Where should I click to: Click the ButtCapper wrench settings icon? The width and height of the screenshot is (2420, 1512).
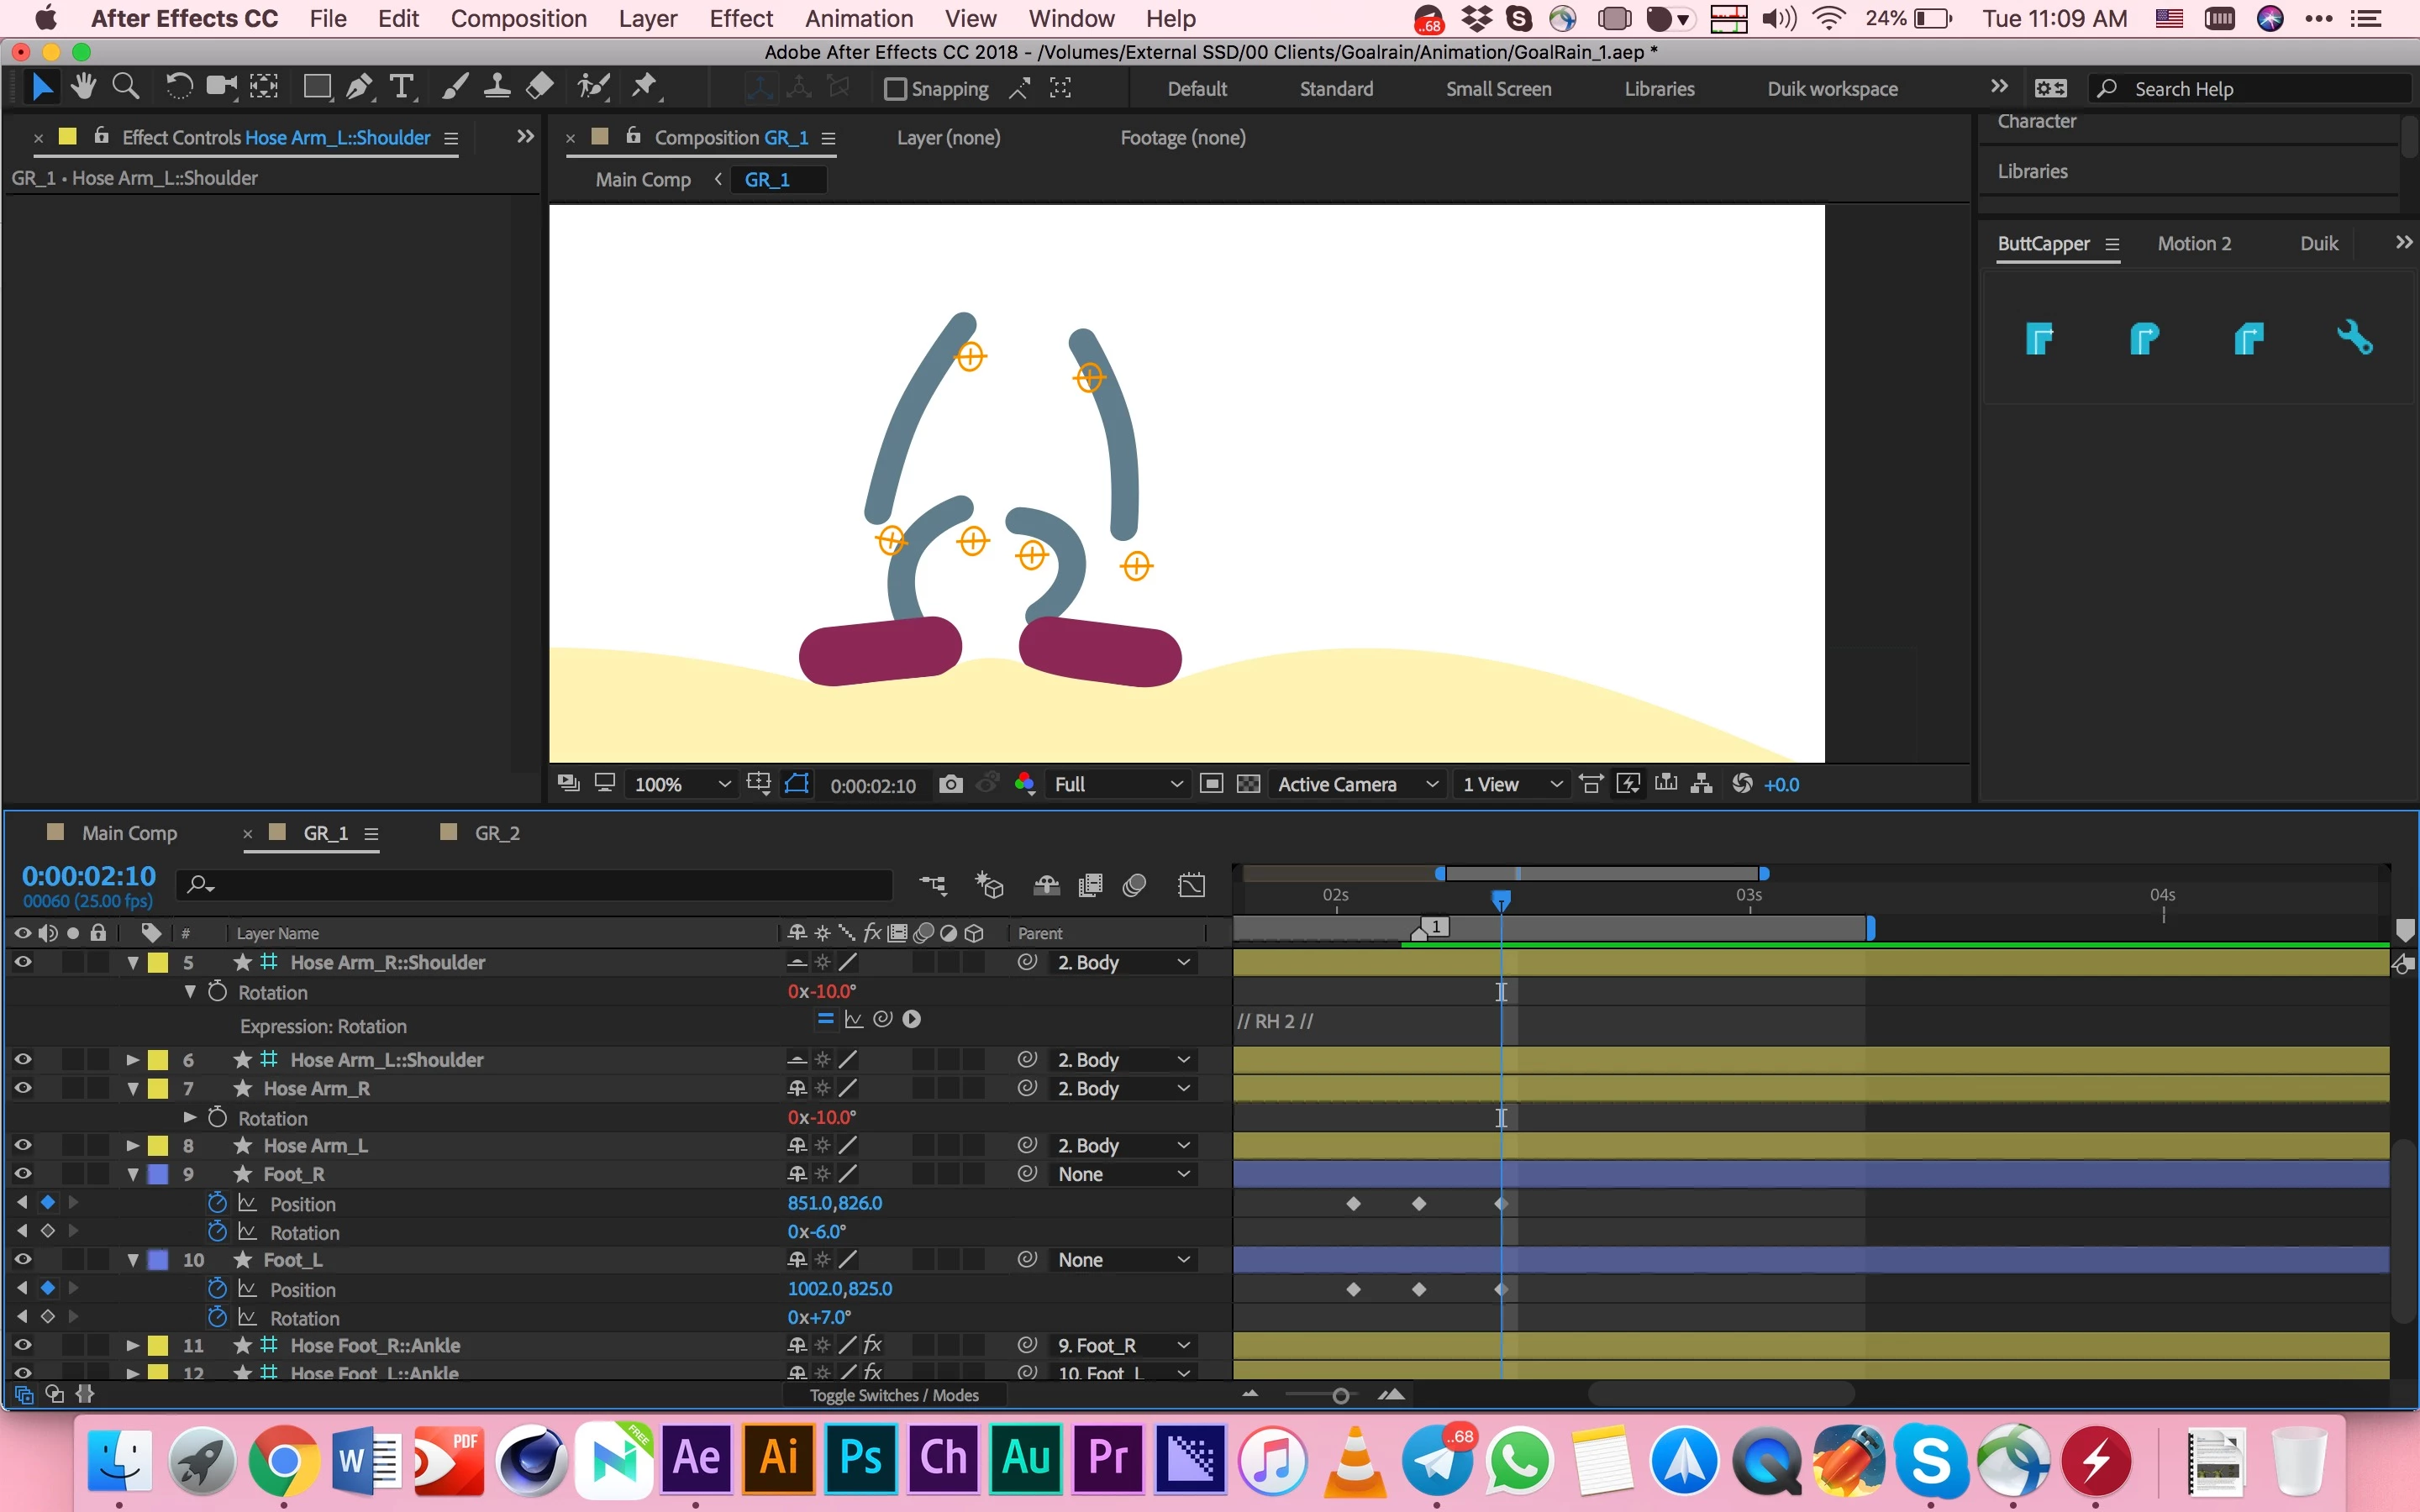point(2354,338)
